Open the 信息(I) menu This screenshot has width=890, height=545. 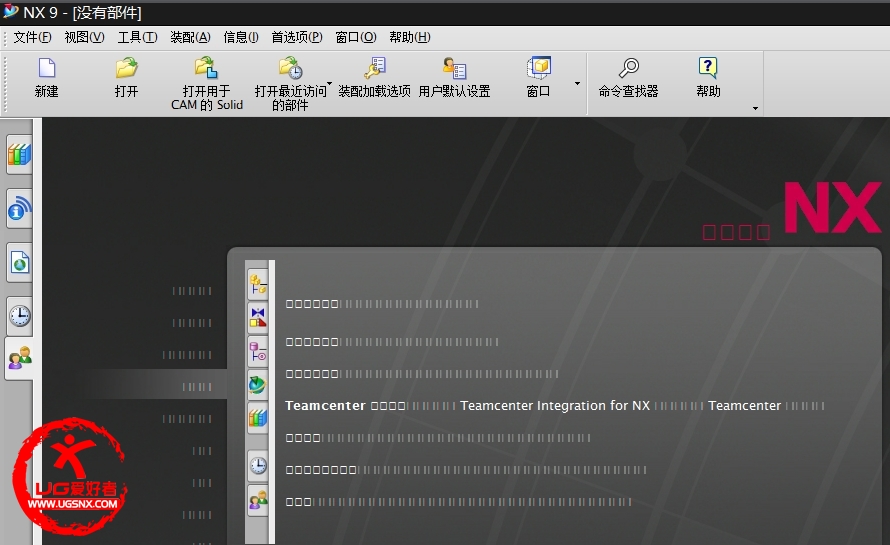(241, 37)
